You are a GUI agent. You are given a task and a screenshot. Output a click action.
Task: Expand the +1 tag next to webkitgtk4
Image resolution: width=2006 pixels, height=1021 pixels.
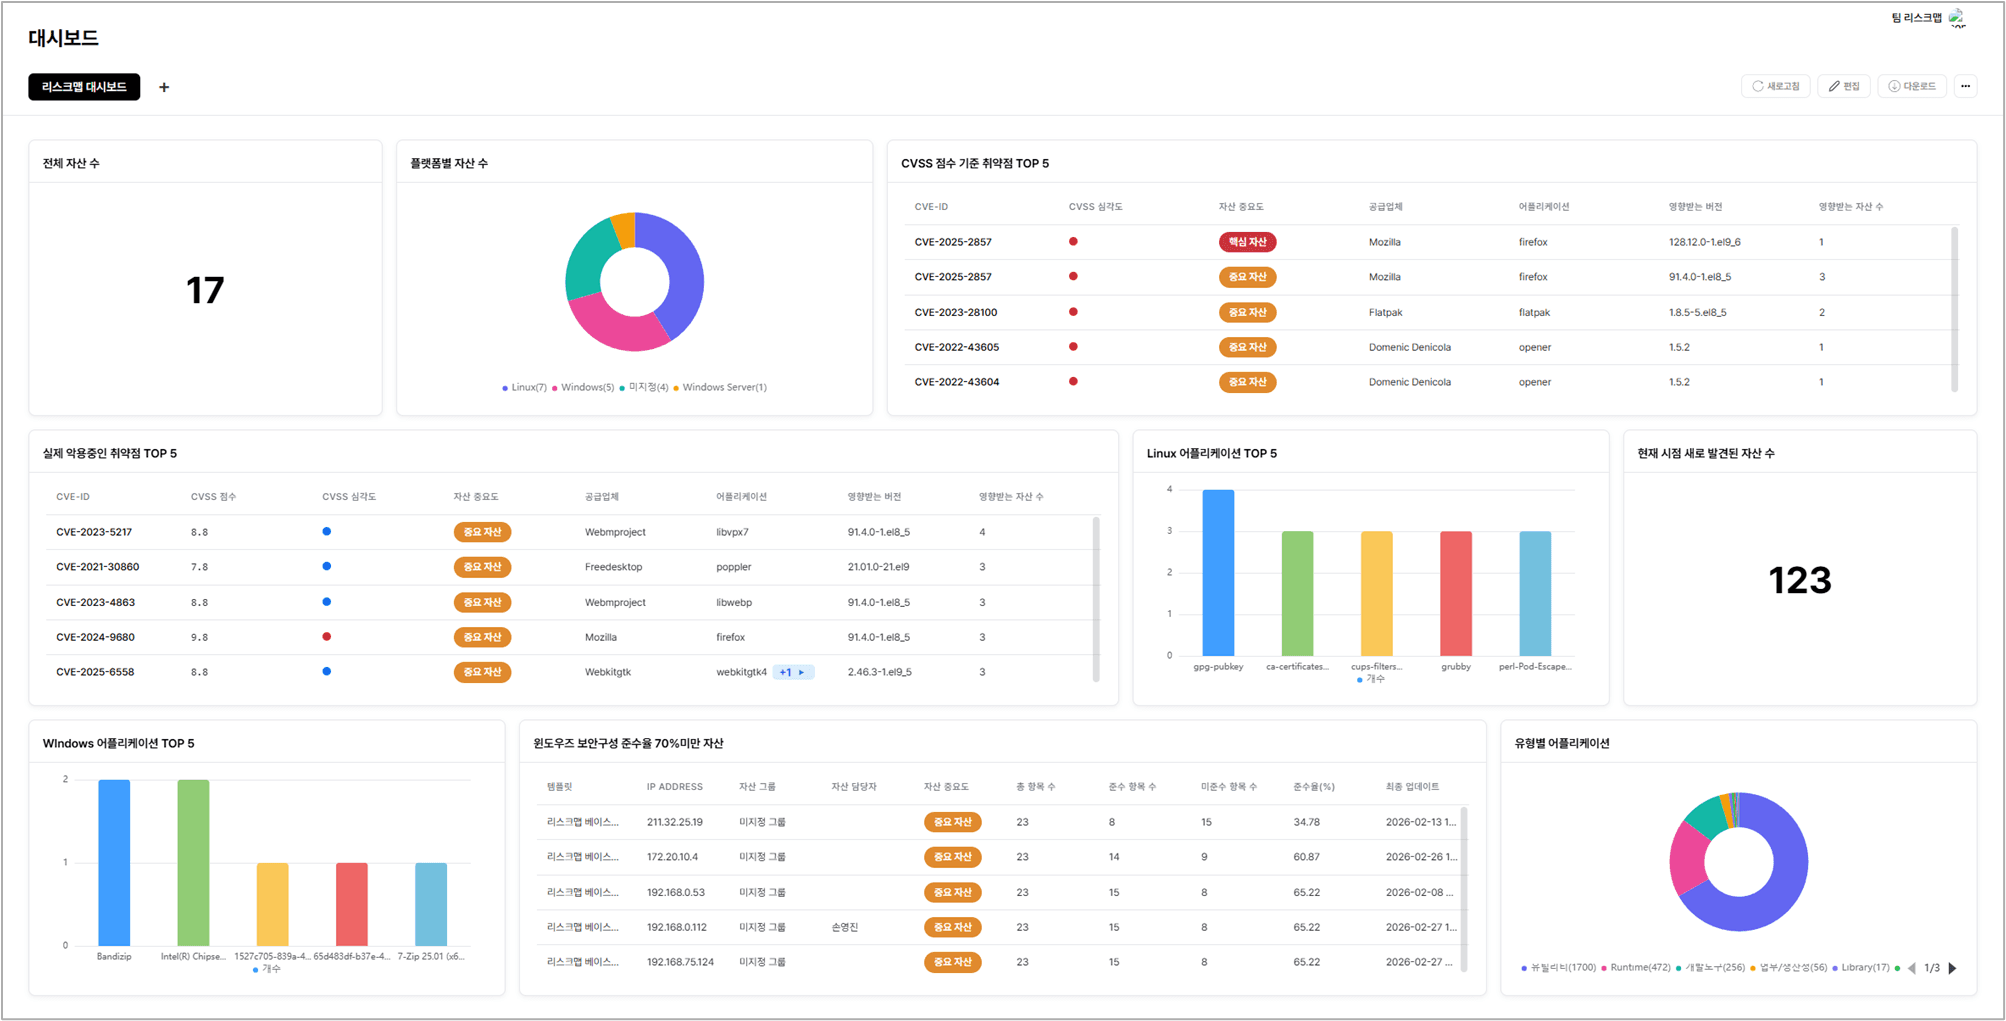[793, 672]
